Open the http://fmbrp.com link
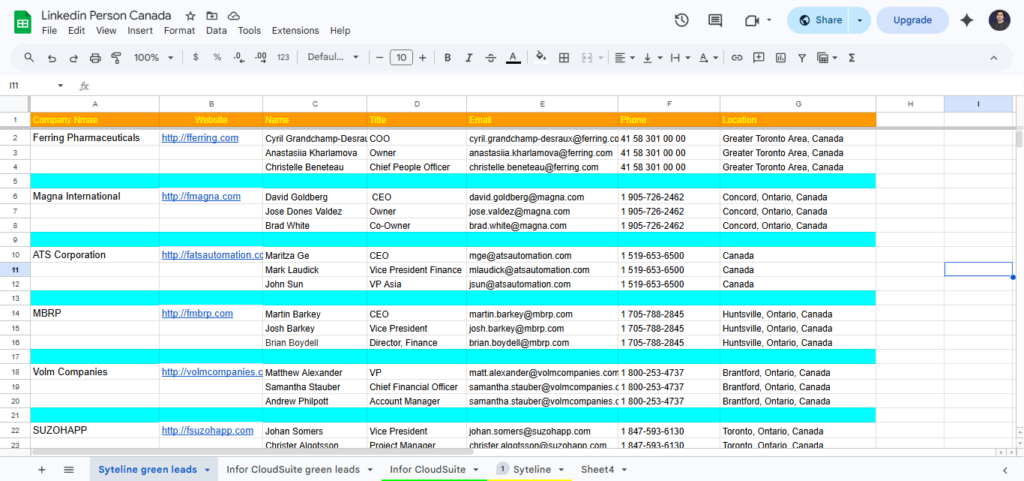 [x=197, y=313]
